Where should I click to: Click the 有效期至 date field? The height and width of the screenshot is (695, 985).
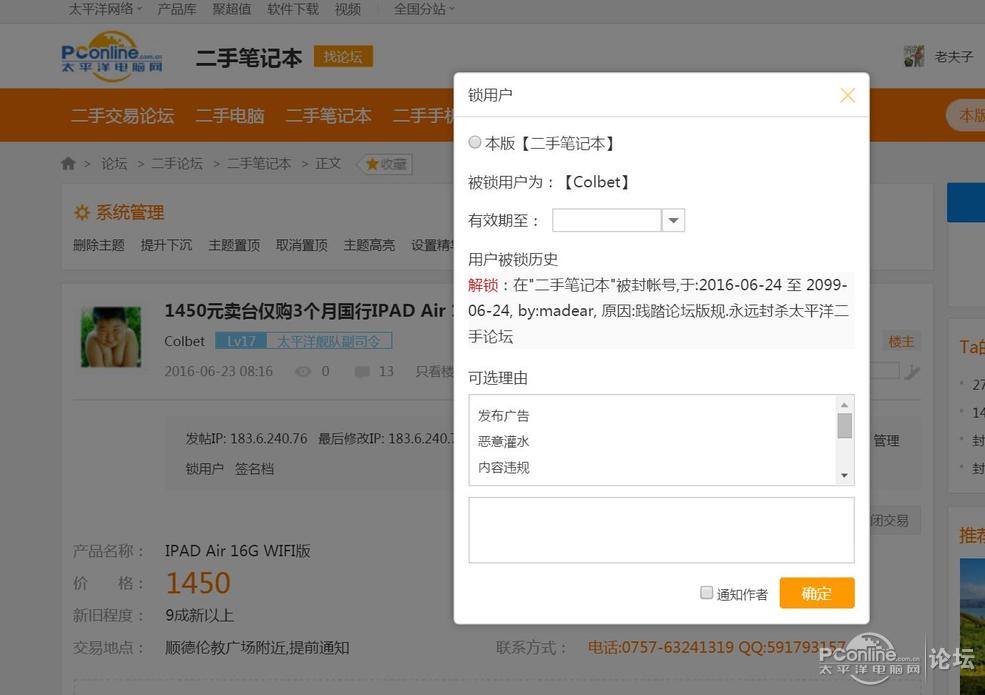coord(606,221)
